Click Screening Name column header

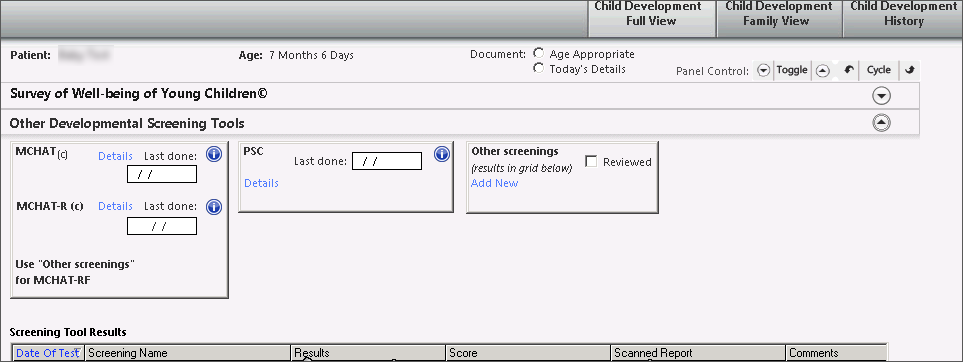187,353
